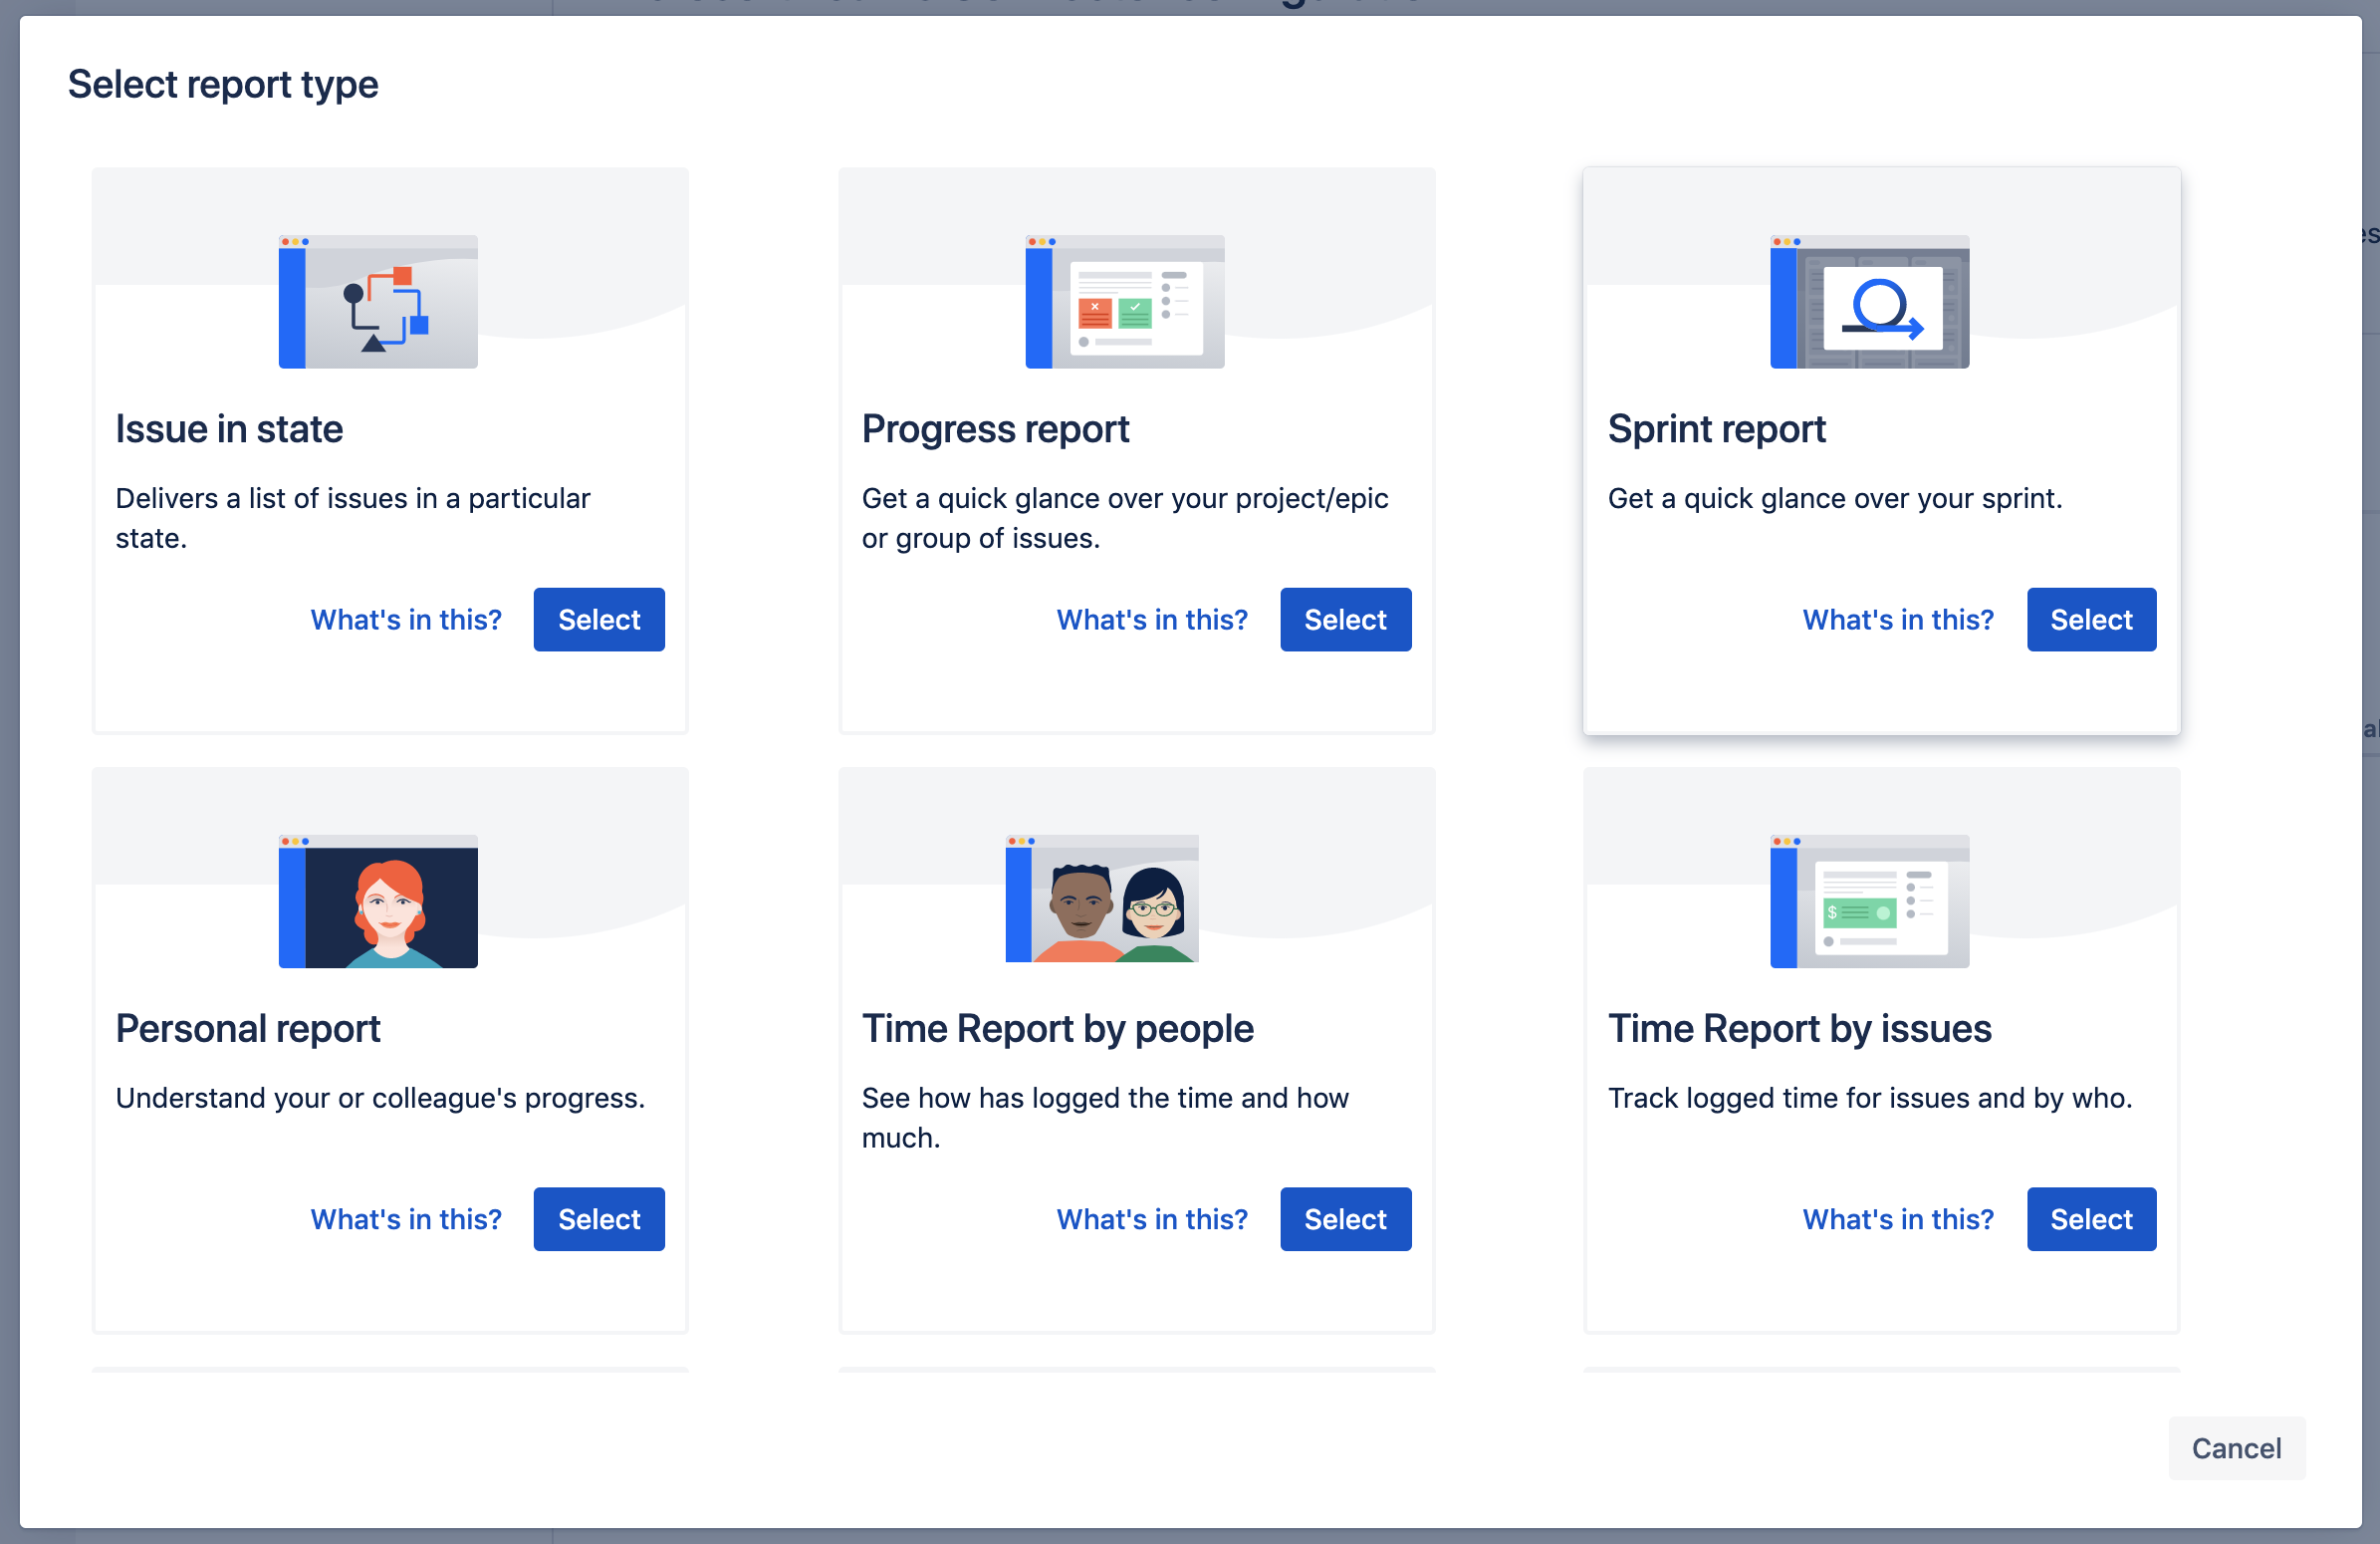This screenshot has height=1544, width=2380.
Task: Choose Select on the Sprint report card
Action: click(2090, 620)
